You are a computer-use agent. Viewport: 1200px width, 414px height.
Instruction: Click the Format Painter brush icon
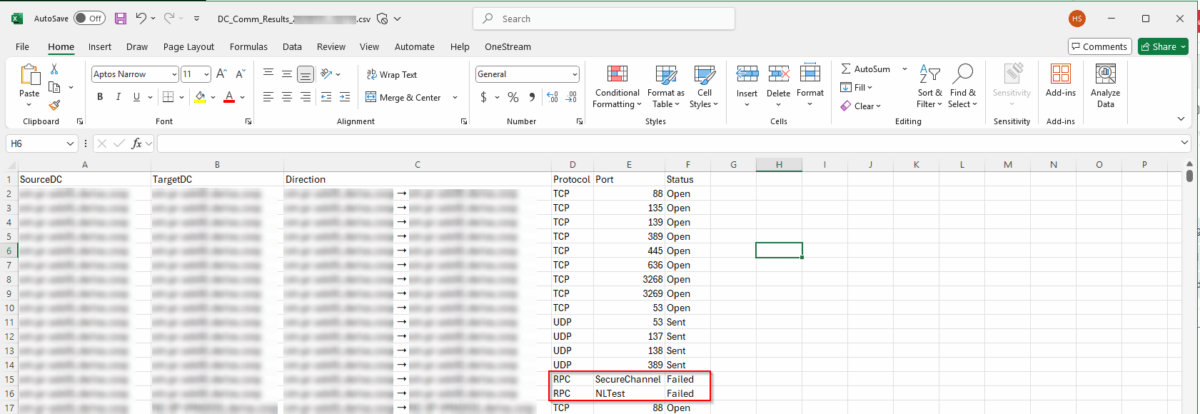click(54, 104)
